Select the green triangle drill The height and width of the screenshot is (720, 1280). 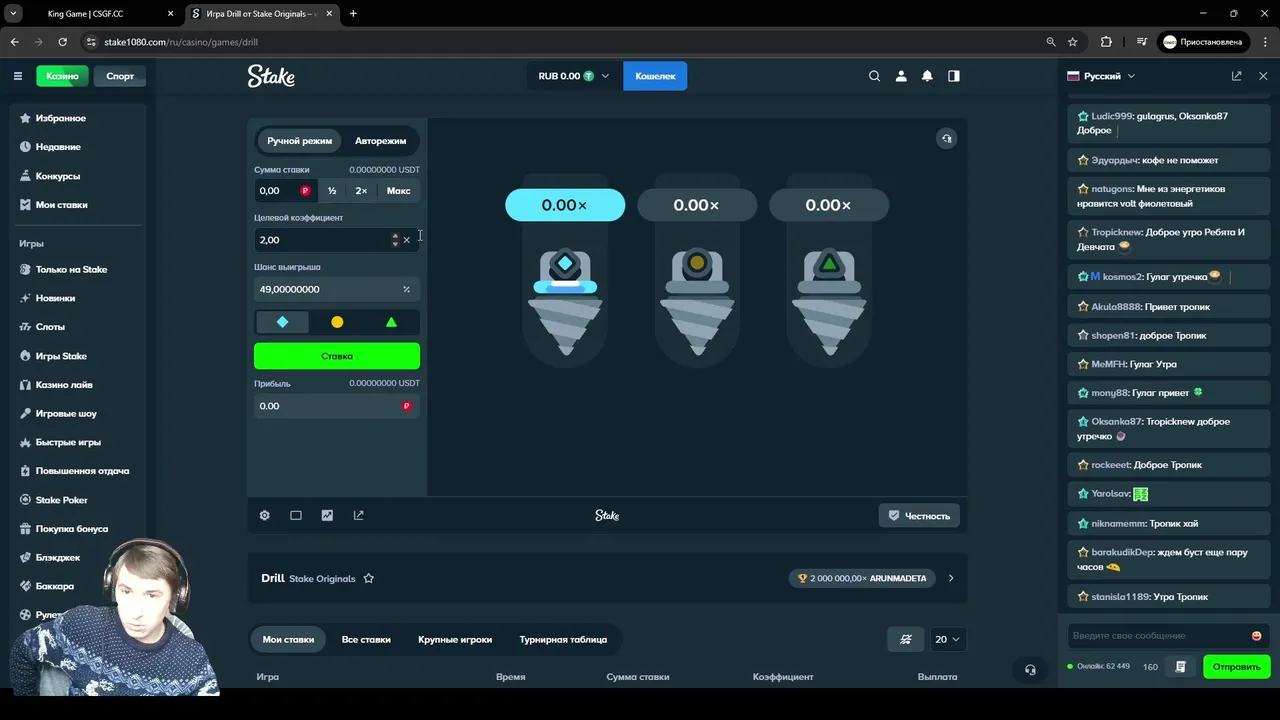pos(391,322)
